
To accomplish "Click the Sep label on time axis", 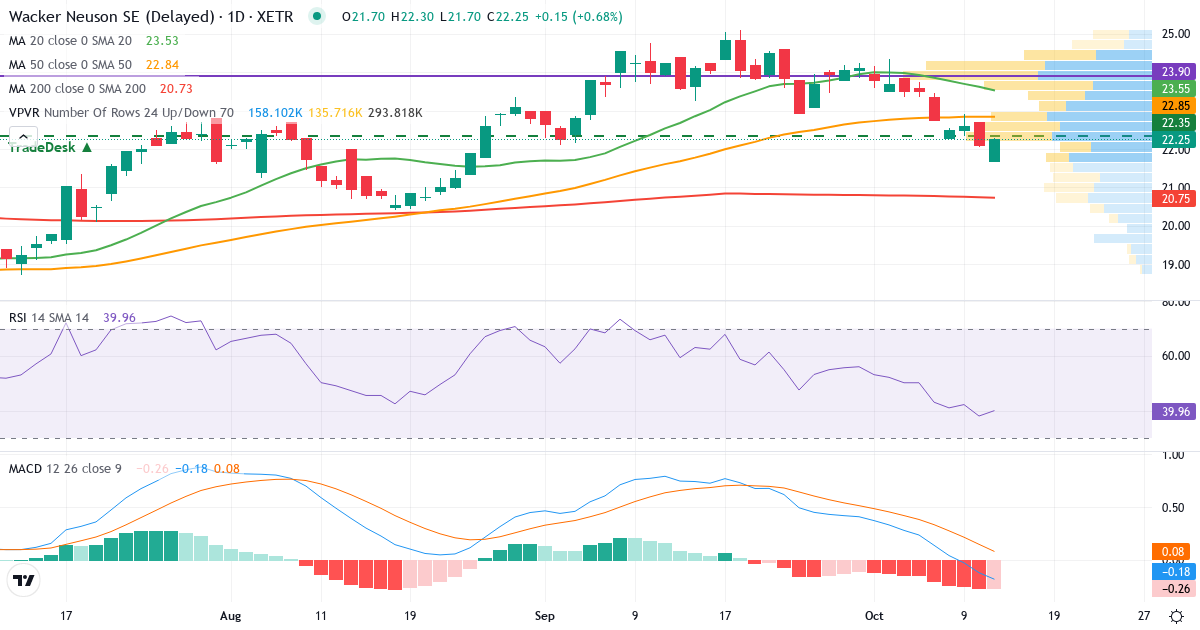I will (545, 616).
